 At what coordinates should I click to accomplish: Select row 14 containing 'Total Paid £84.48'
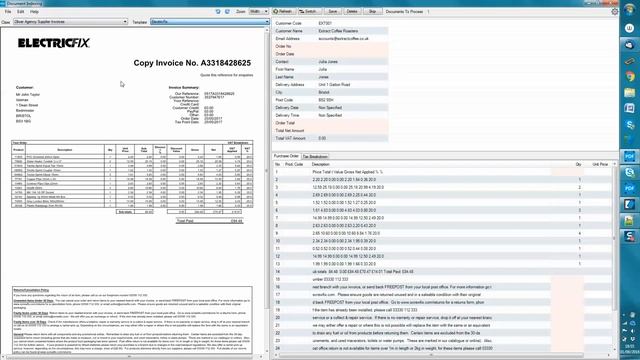click(442, 271)
